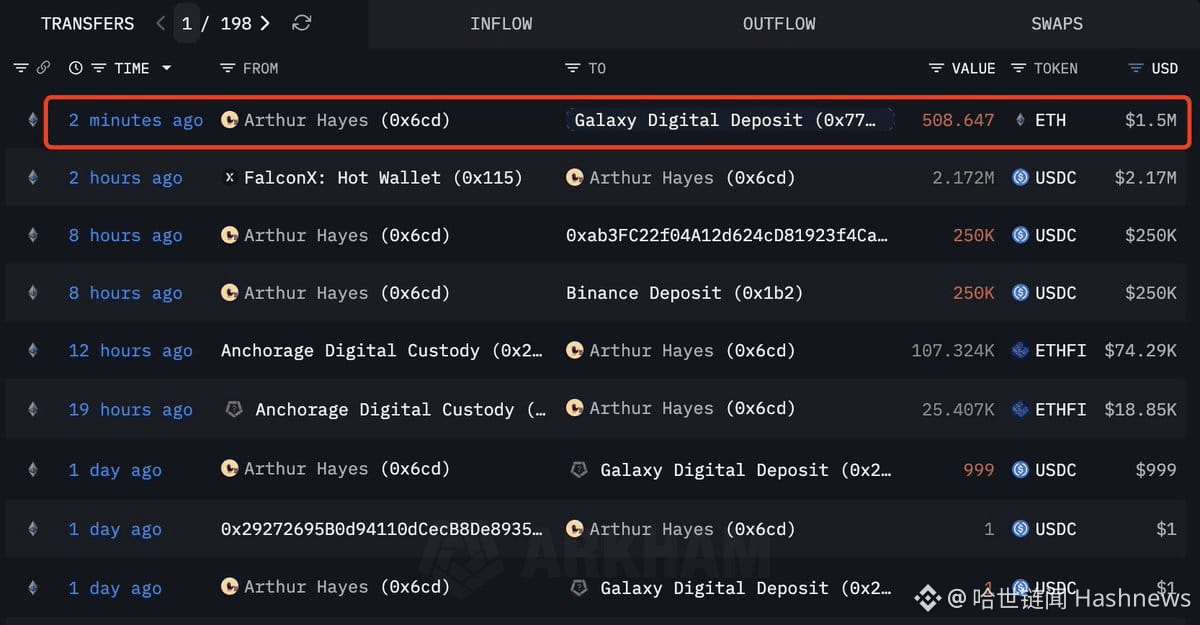Open the TO column filter
The image size is (1200, 625).
click(572, 68)
